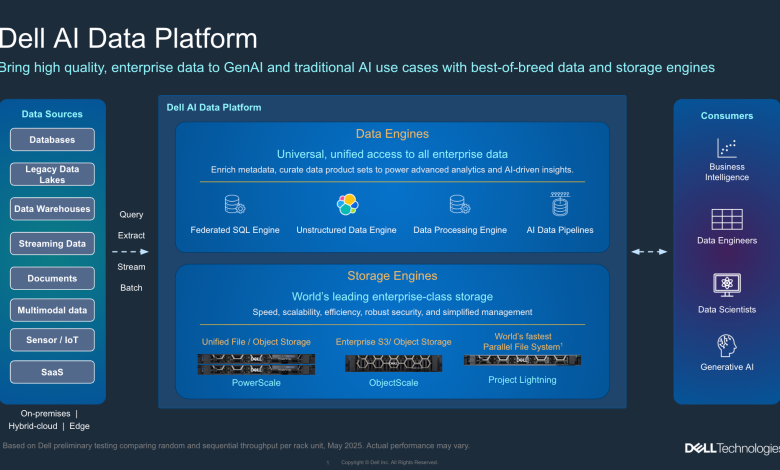
Task: Click the colorful Unstructured Data Engine icon
Action: [x=347, y=204]
